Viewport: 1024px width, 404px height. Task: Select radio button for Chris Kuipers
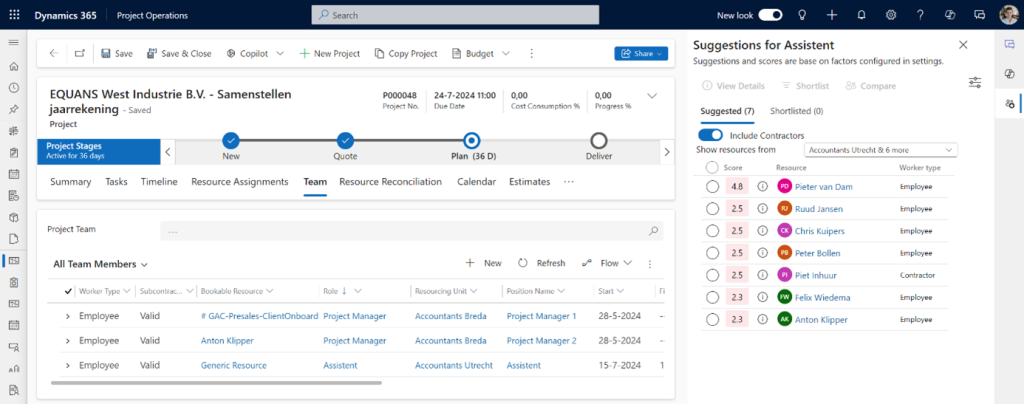[712, 231]
